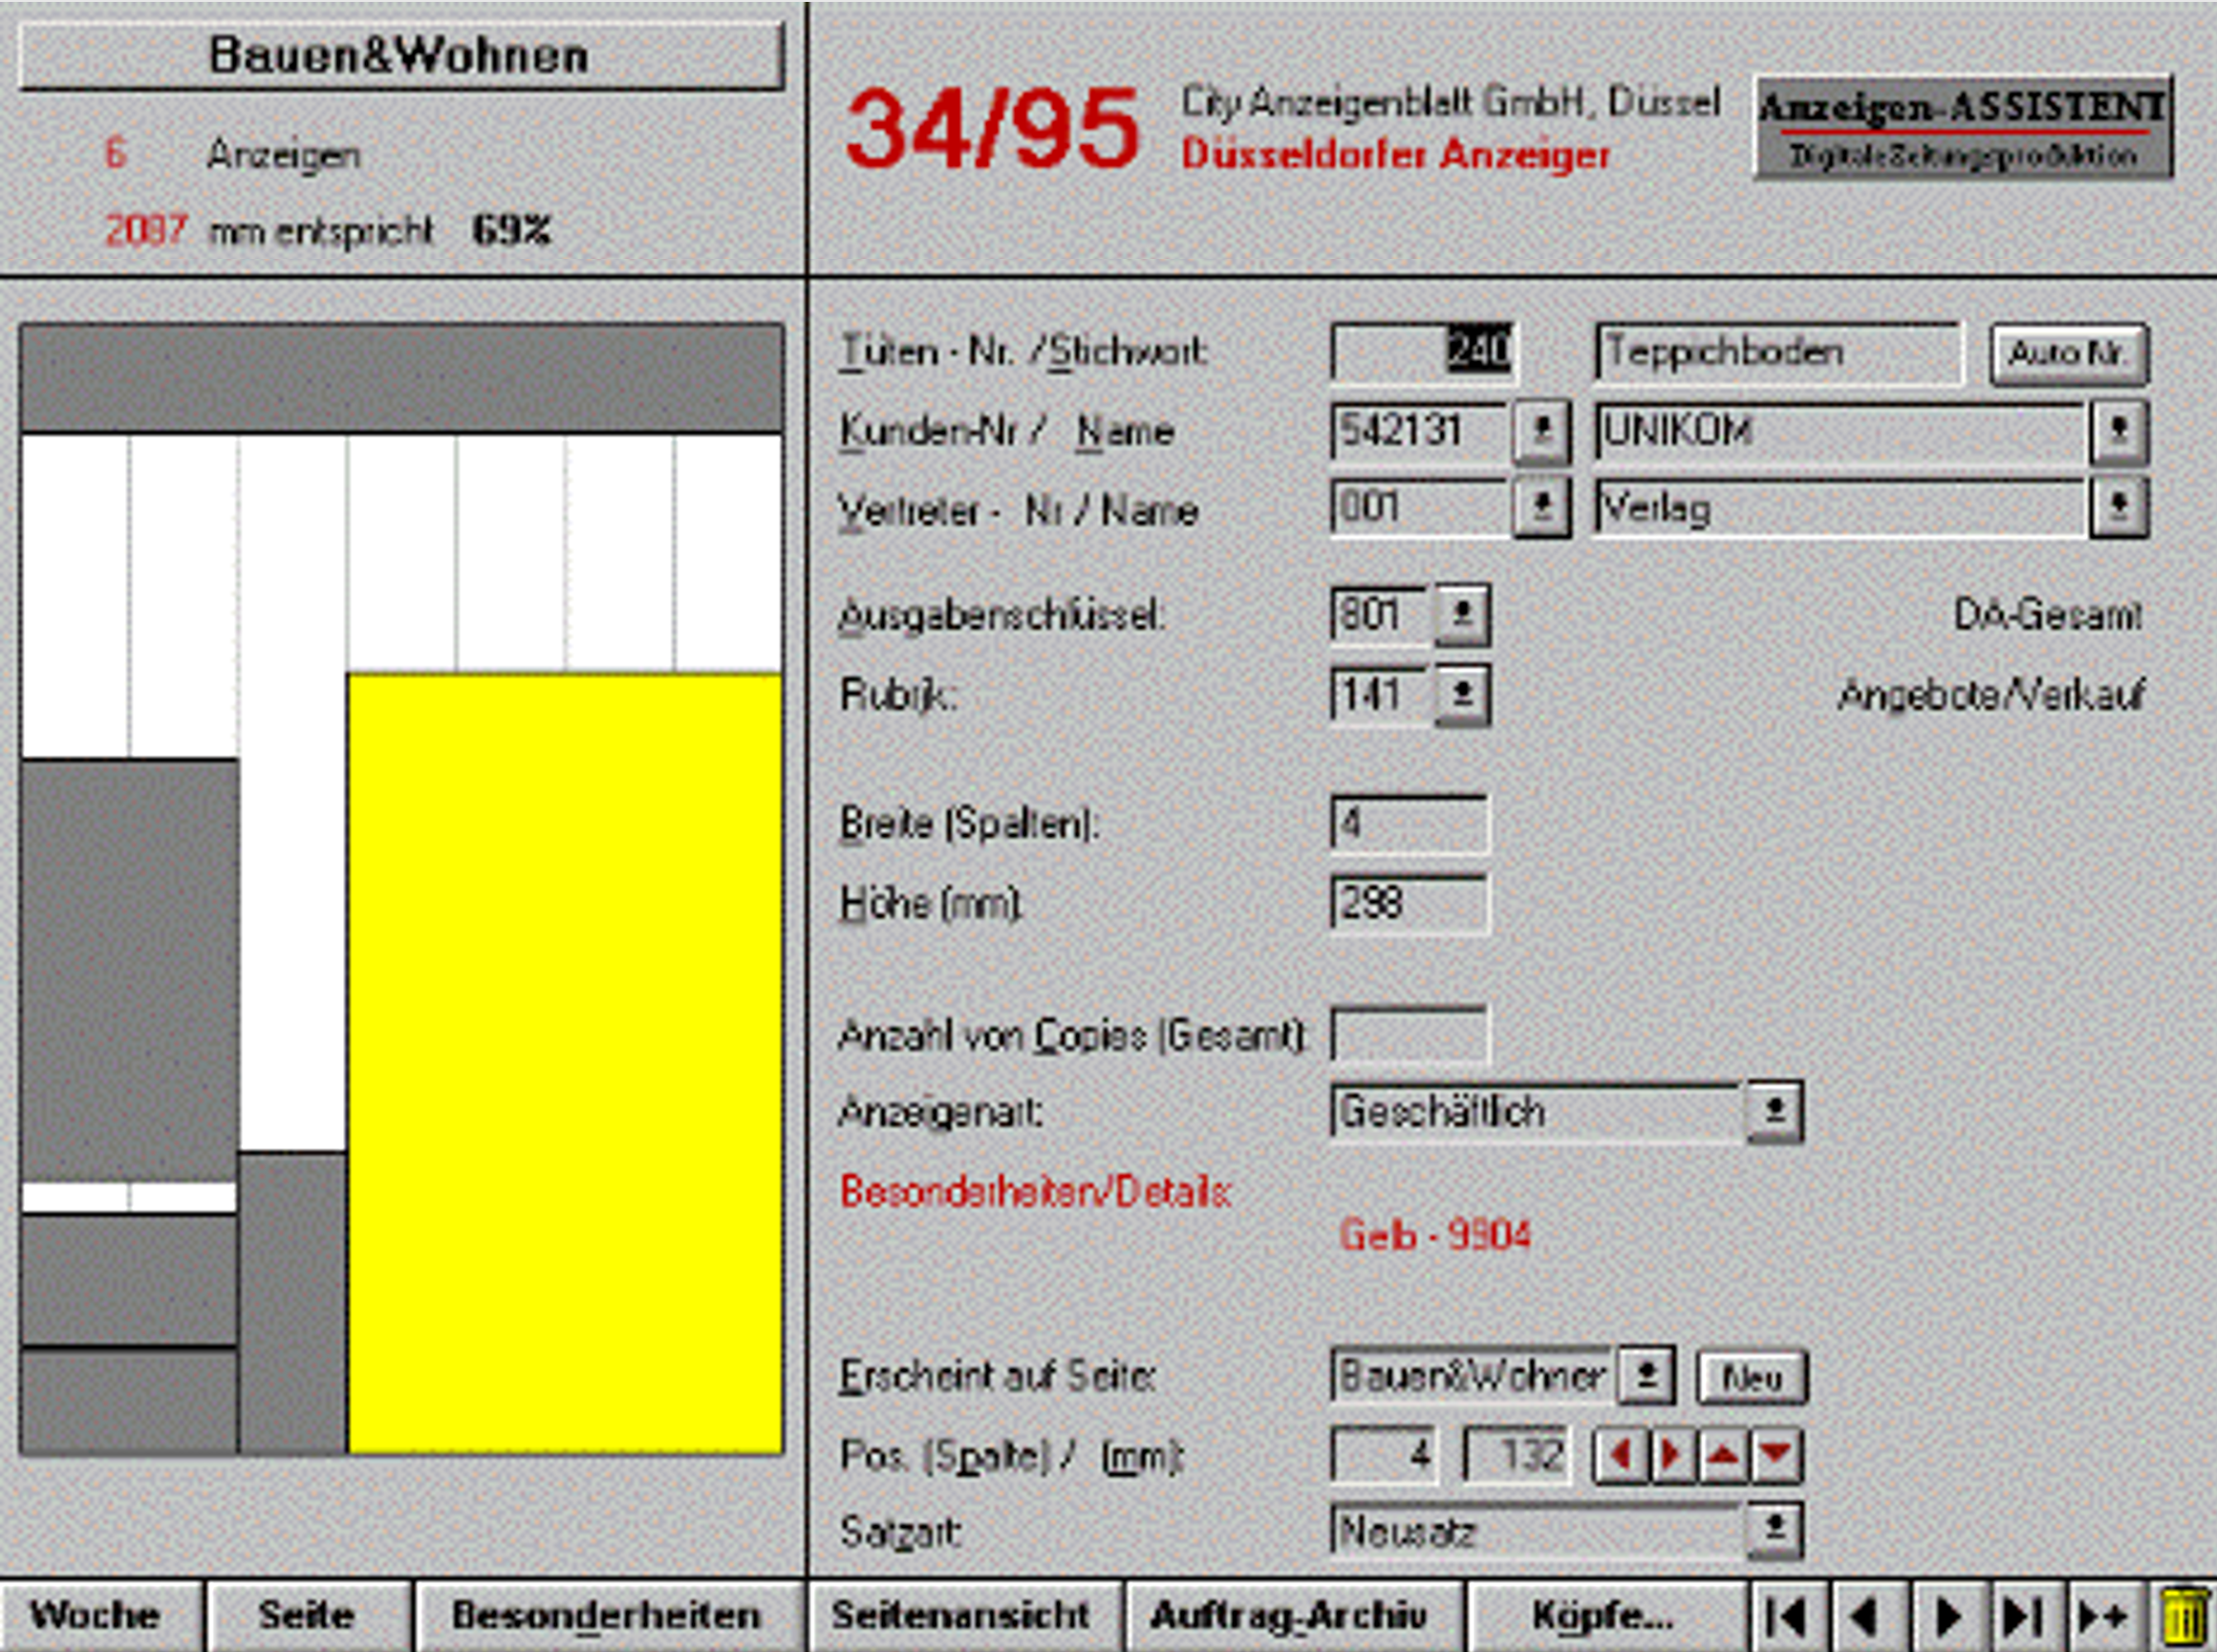Viewport: 2217px width, 1652px height.
Task: Click the previous-record arrow icon
Action: coord(1866,1616)
